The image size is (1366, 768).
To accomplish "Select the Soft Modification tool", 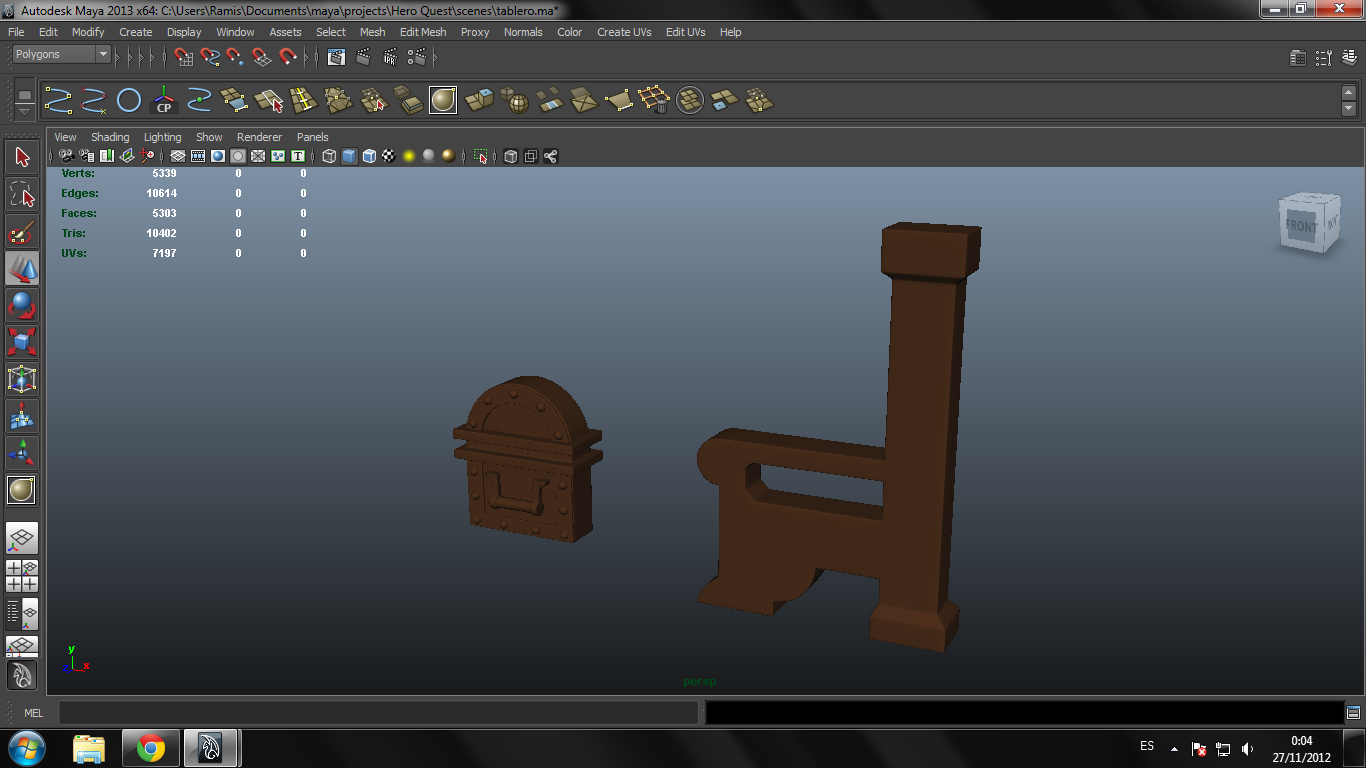I will coord(22,416).
